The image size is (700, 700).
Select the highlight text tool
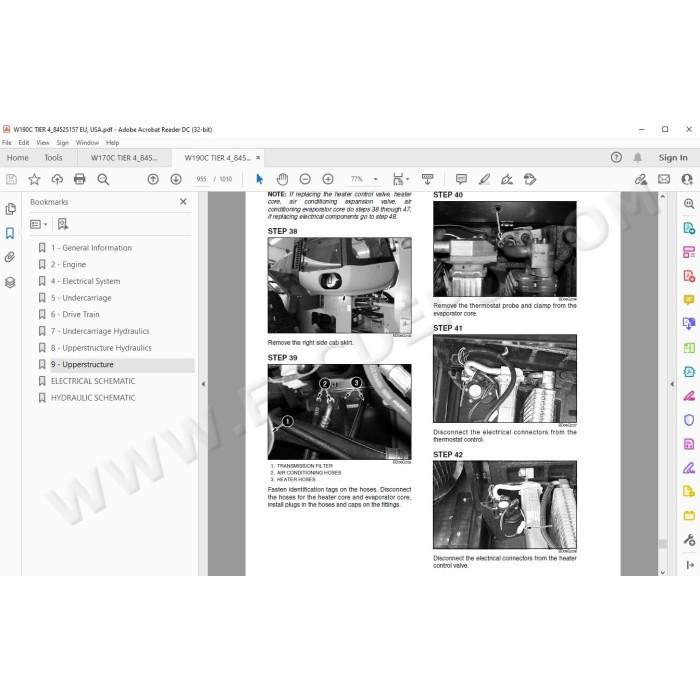484,179
